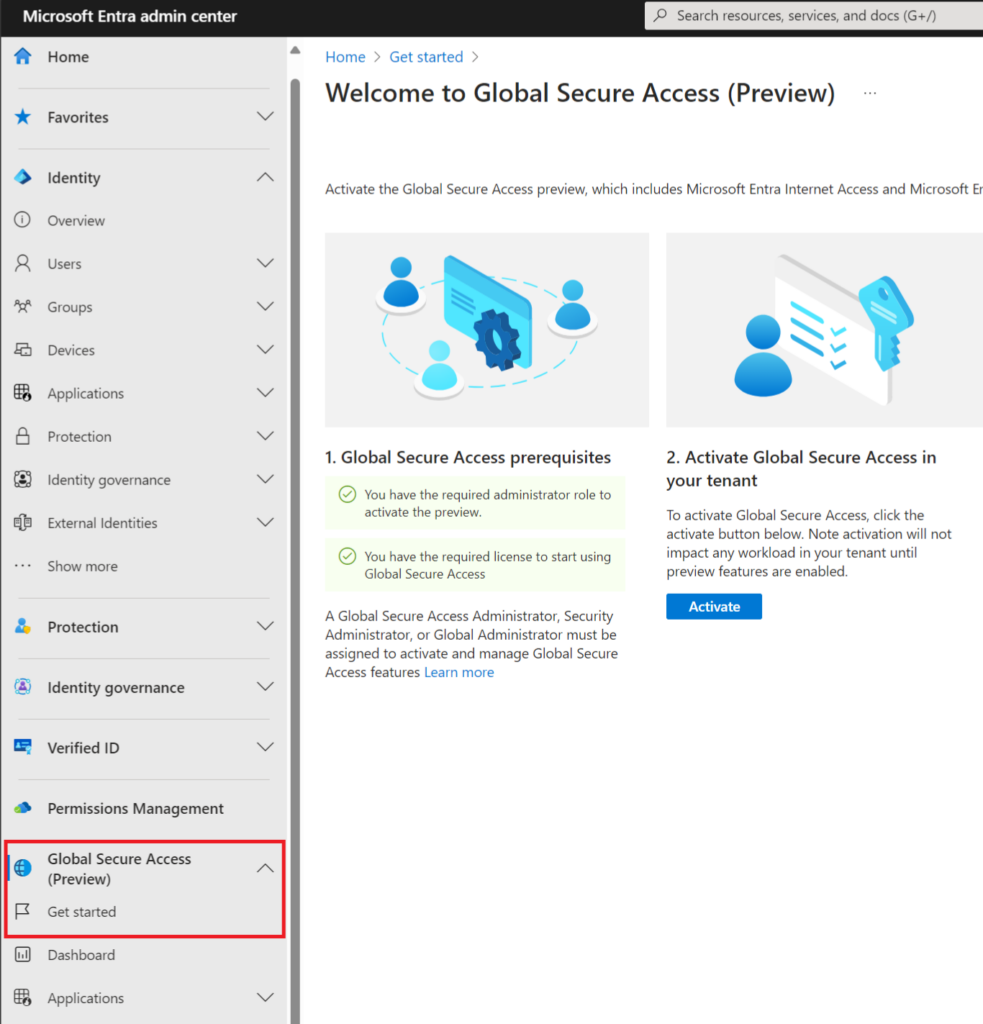Click the search magnifier icon
983x1024 pixels.
click(660, 15)
